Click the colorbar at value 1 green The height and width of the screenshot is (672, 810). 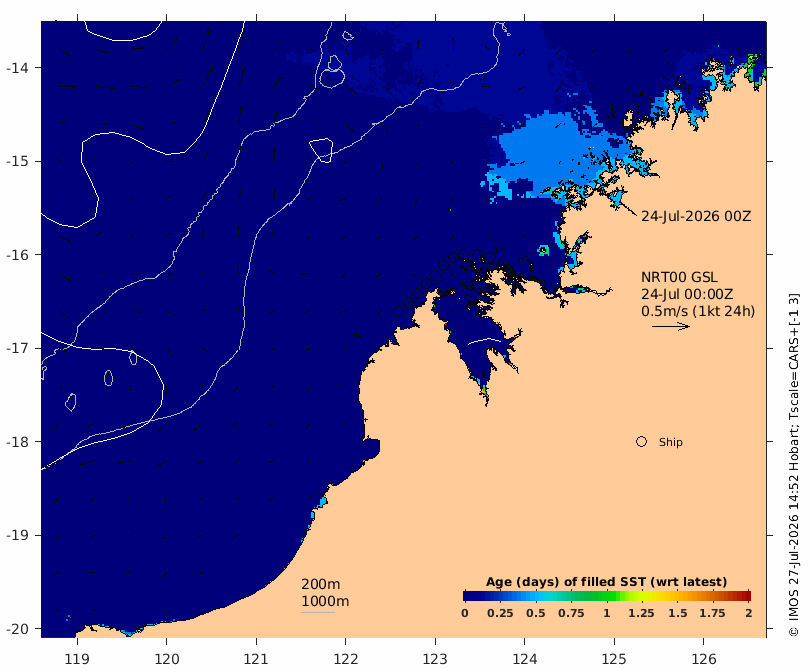point(607,596)
